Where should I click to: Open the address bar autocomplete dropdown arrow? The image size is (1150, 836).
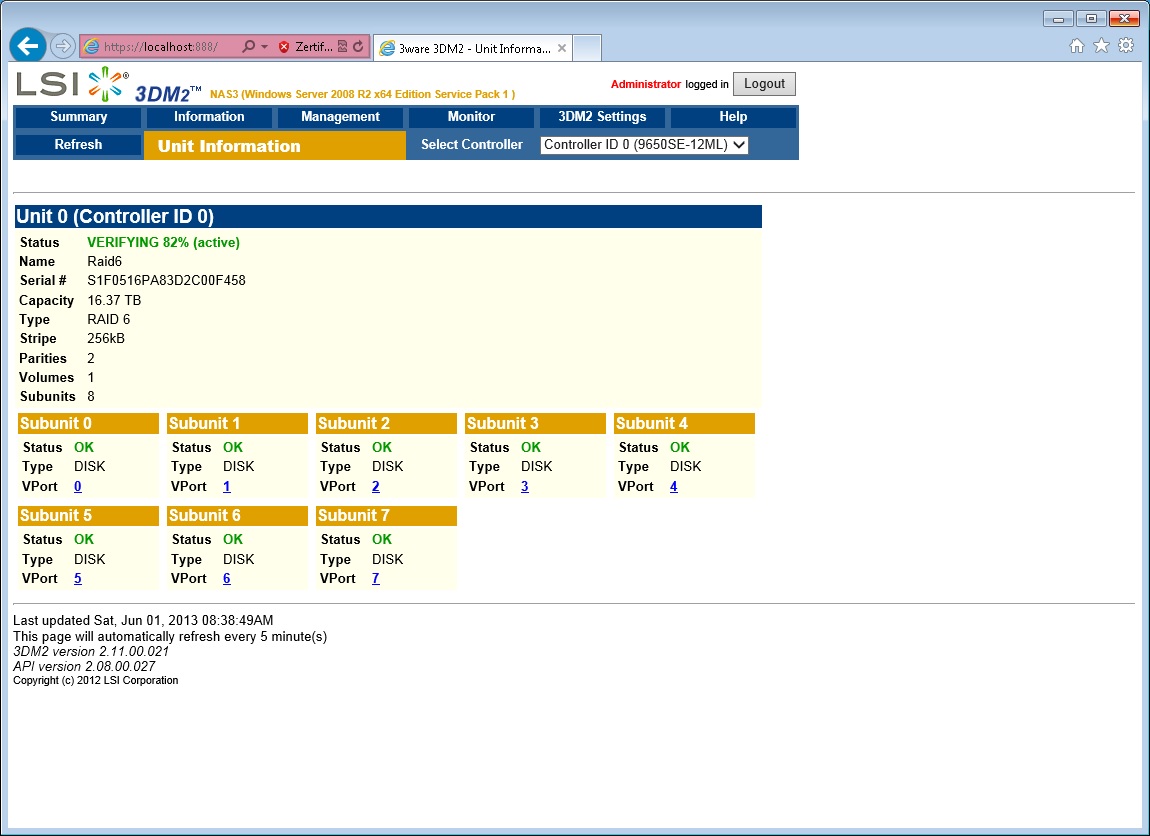click(264, 47)
